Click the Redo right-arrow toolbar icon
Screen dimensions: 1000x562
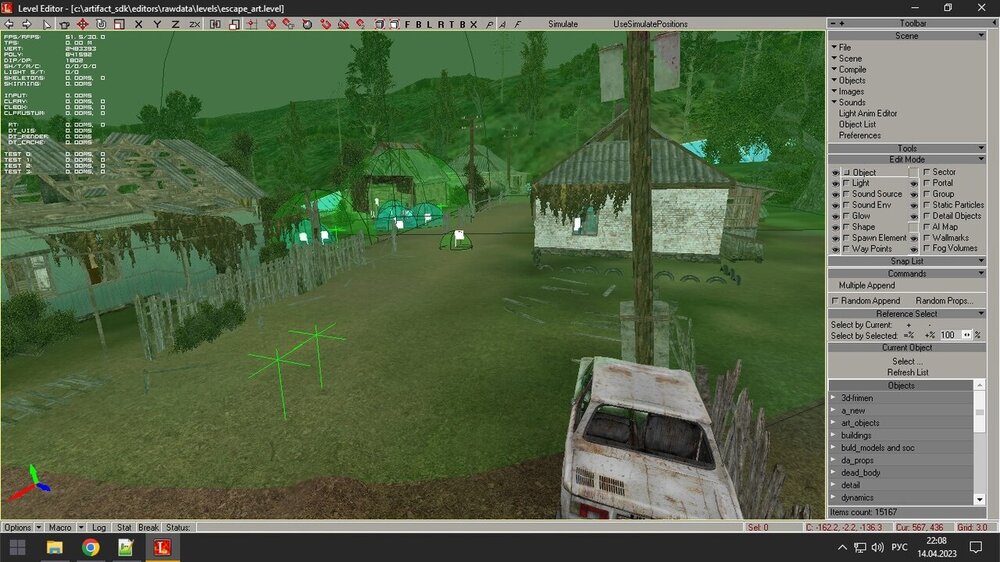(27, 24)
